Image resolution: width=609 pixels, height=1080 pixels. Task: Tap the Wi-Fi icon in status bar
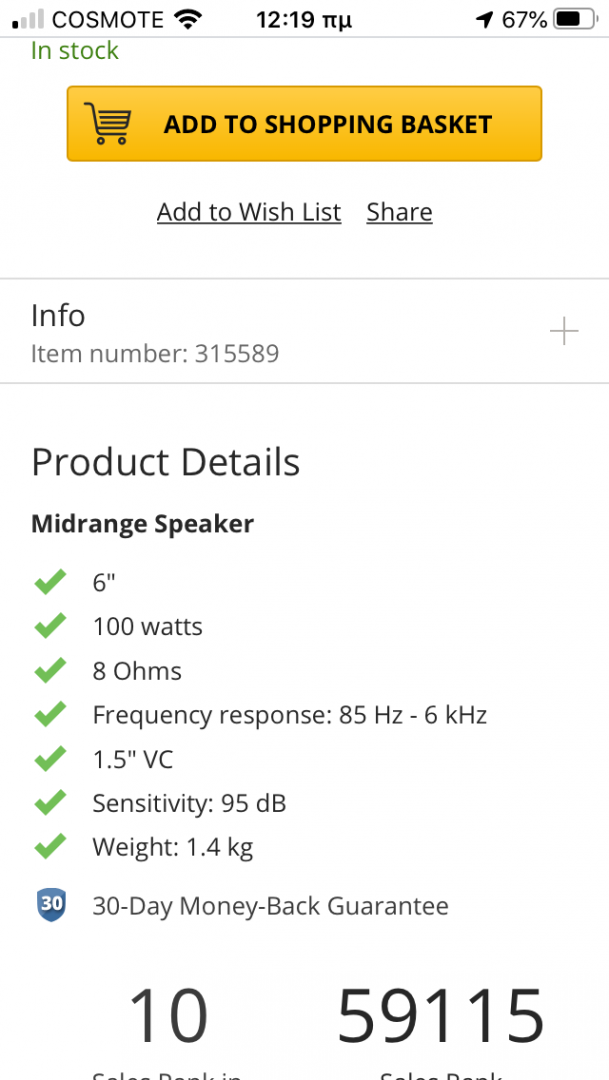coord(186,19)
